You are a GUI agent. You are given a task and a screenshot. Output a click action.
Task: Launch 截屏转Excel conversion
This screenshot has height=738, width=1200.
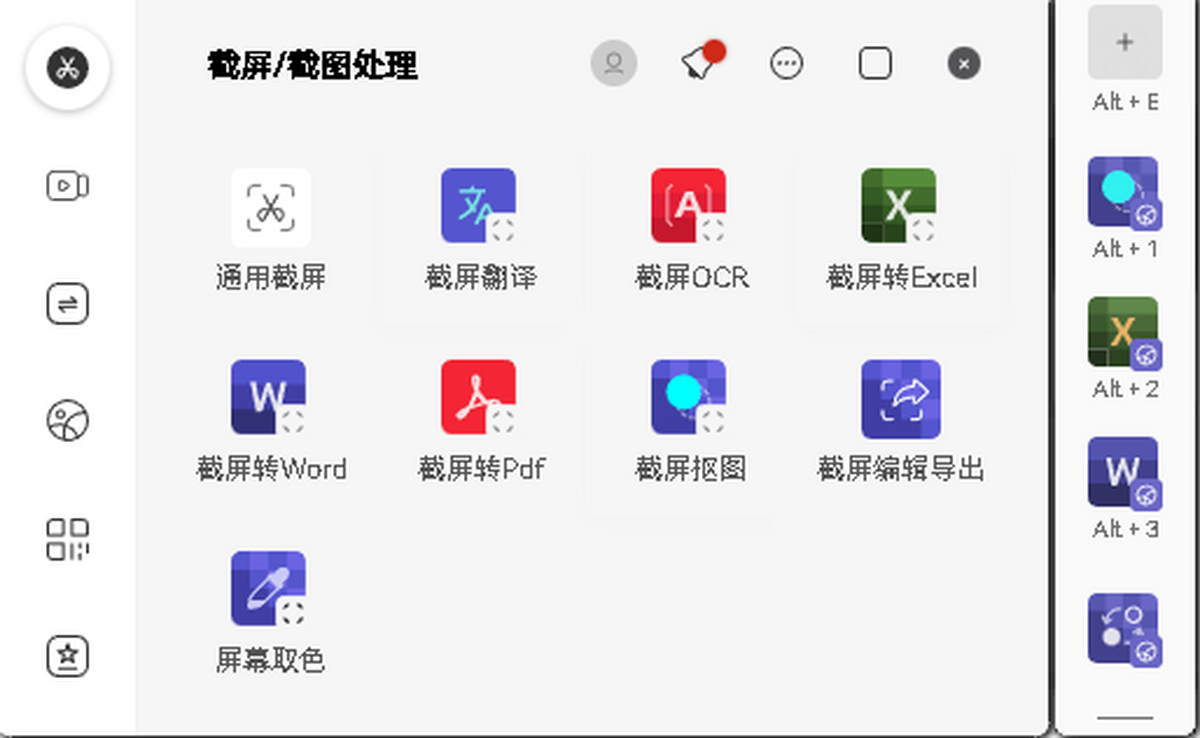coord(901,231)
